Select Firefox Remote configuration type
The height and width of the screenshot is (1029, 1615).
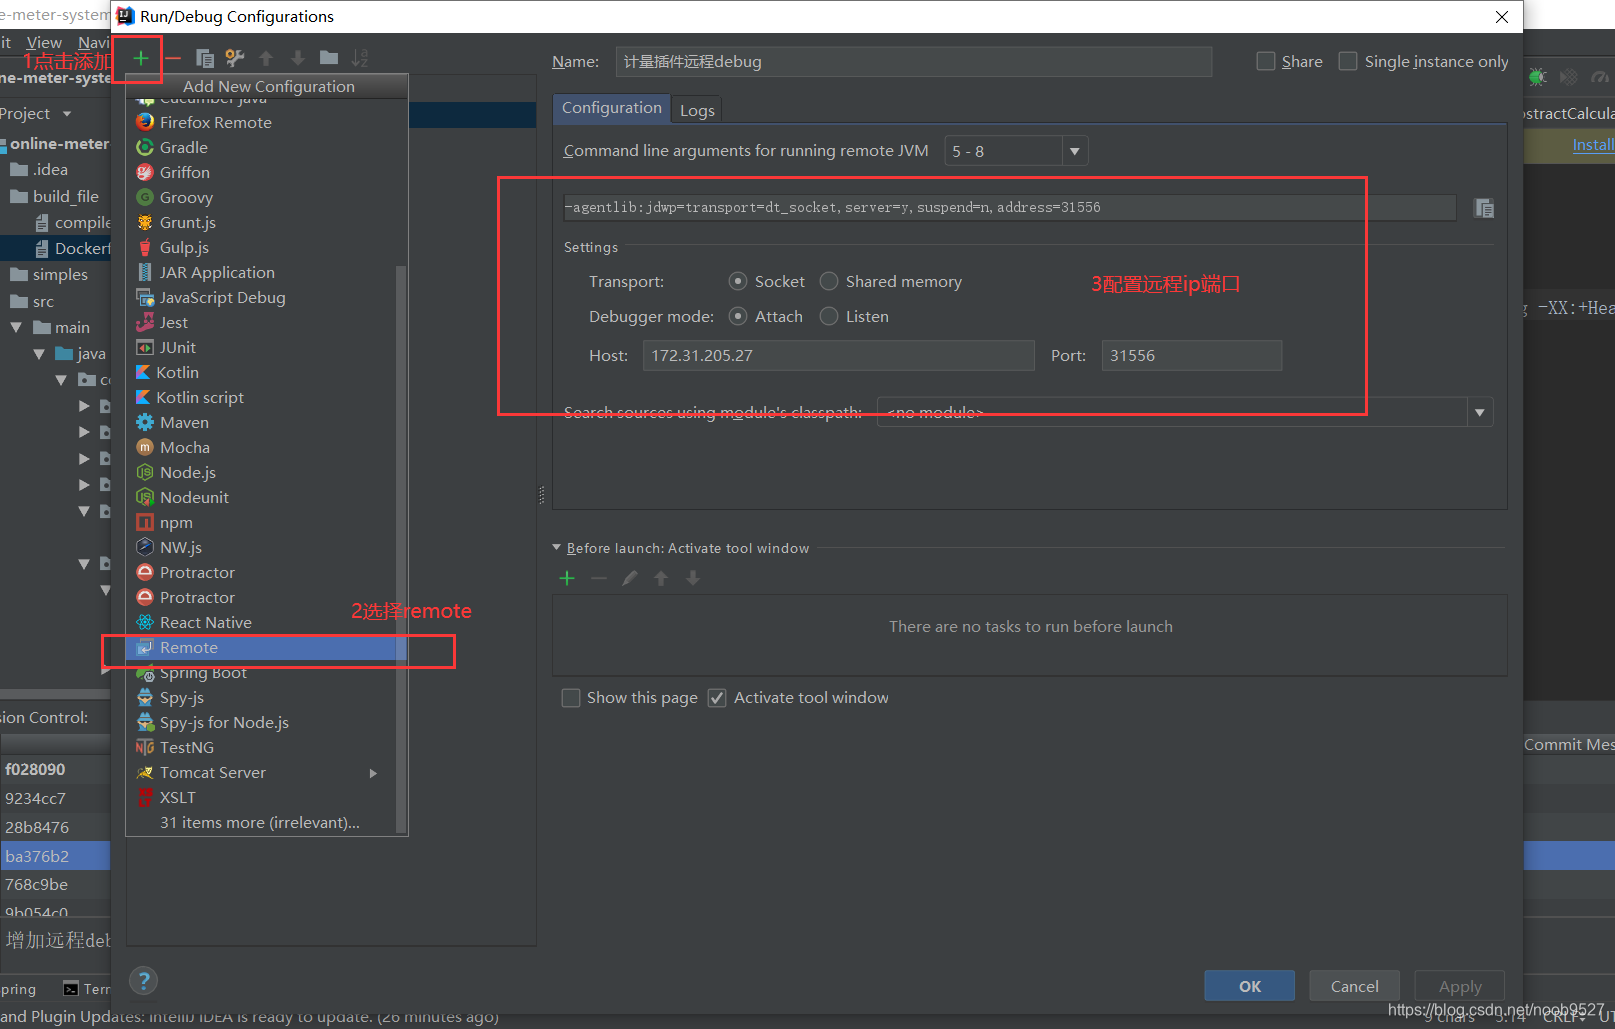point(262,122)
